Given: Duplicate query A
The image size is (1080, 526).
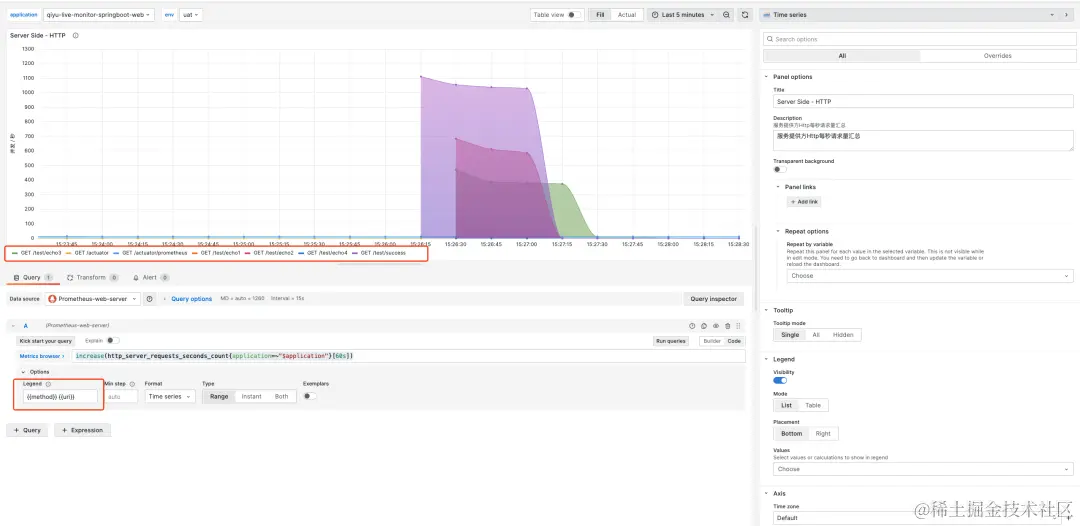Looking at the screenshot, I should (x=704, y=326).
